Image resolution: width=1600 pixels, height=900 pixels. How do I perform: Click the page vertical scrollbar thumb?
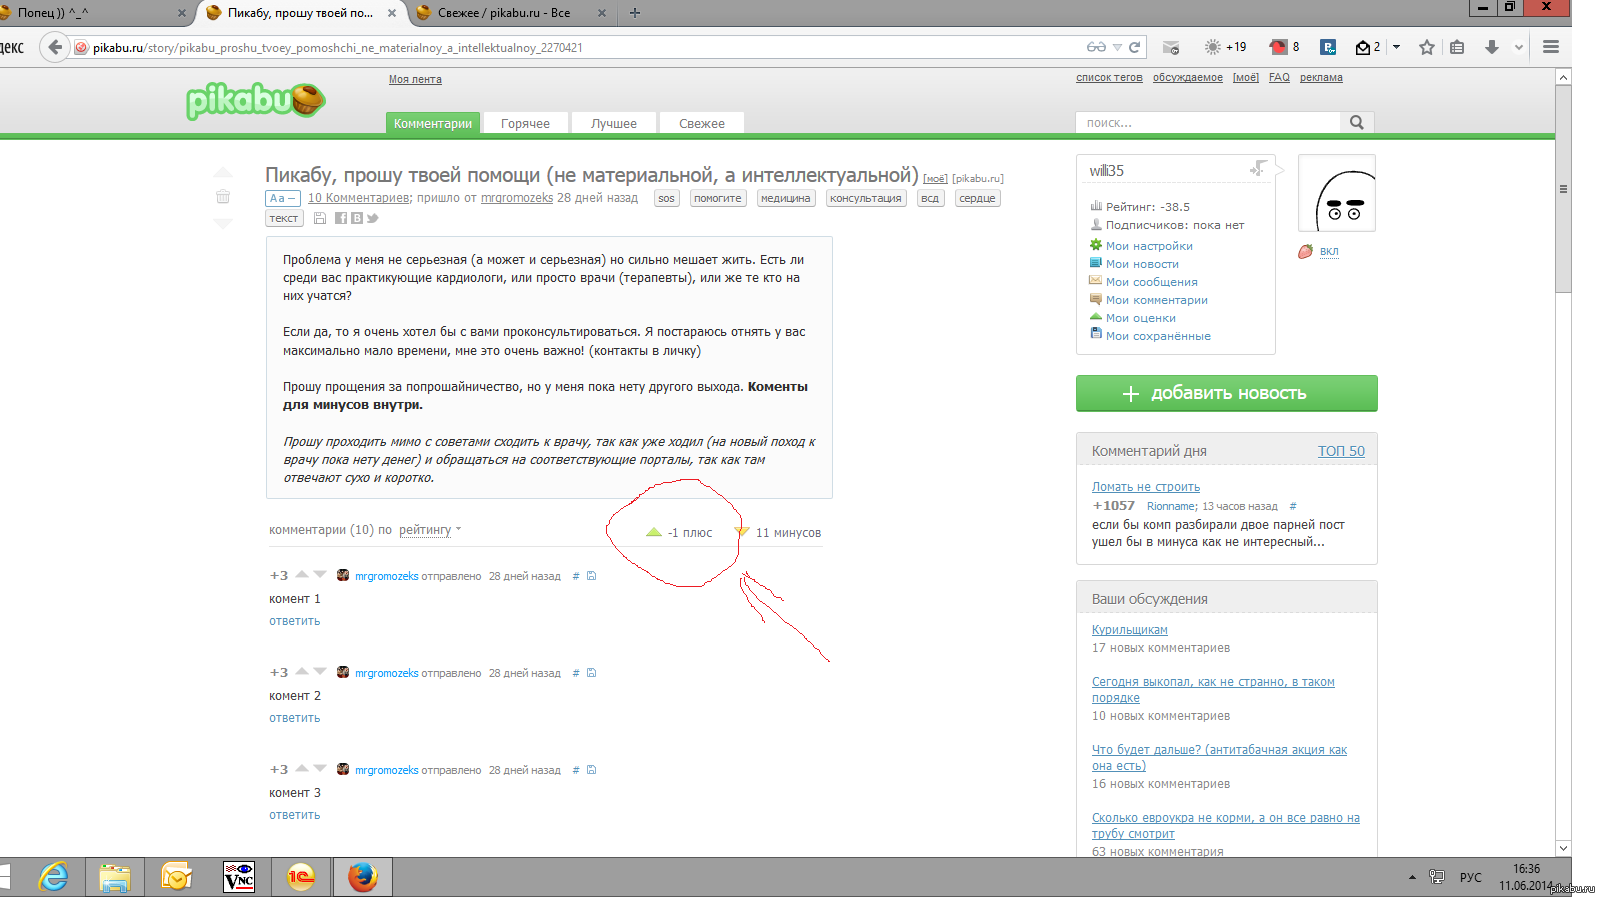1563,188
